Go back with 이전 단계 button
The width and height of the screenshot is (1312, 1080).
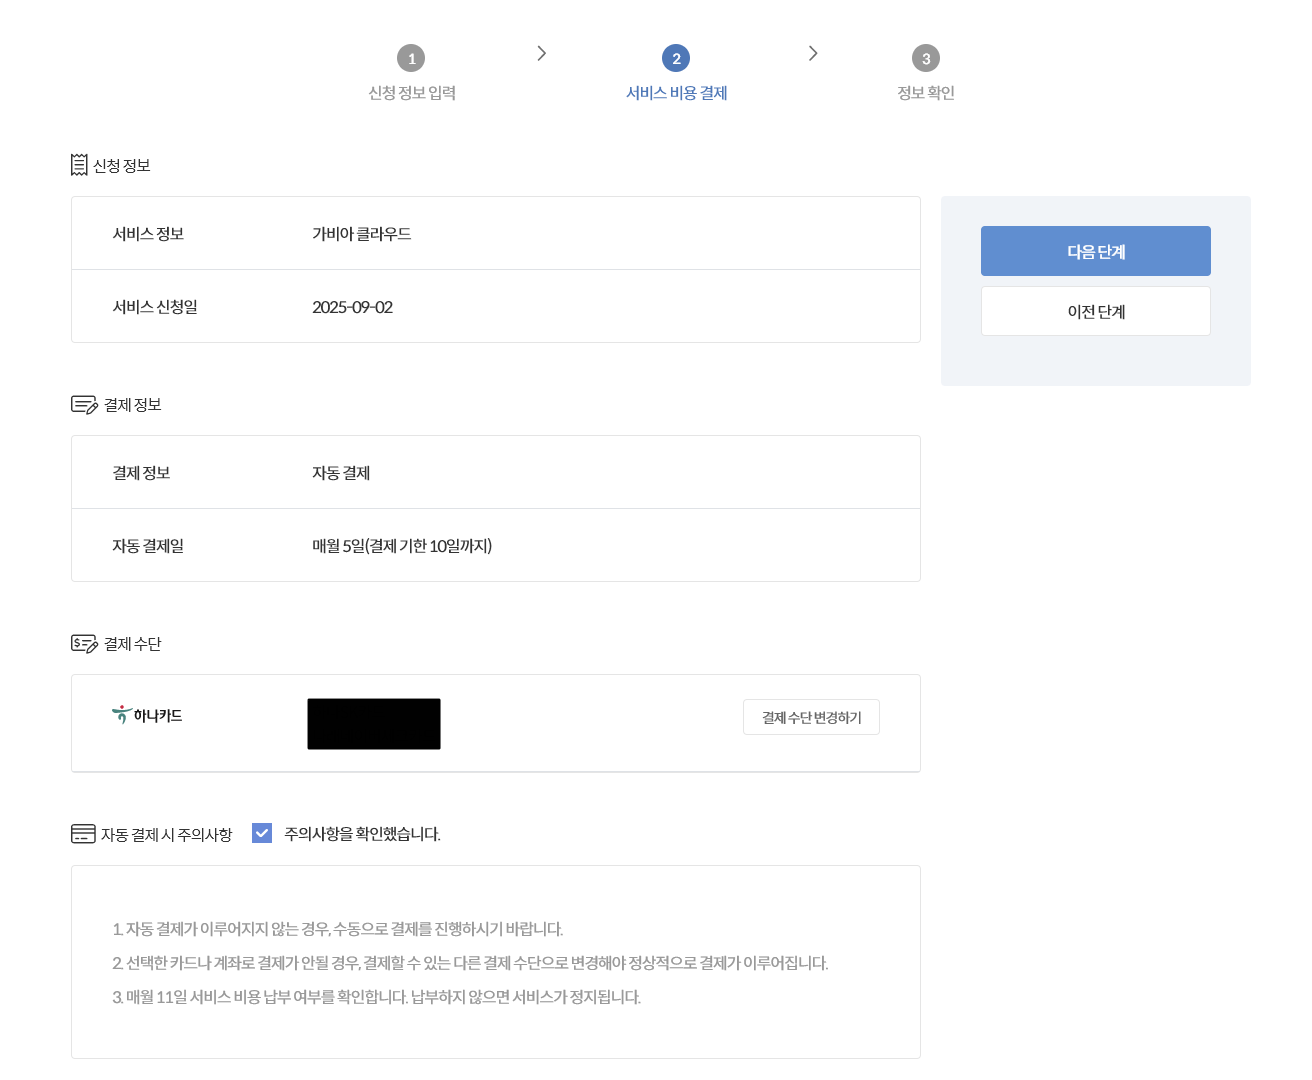coord(1096,311)
